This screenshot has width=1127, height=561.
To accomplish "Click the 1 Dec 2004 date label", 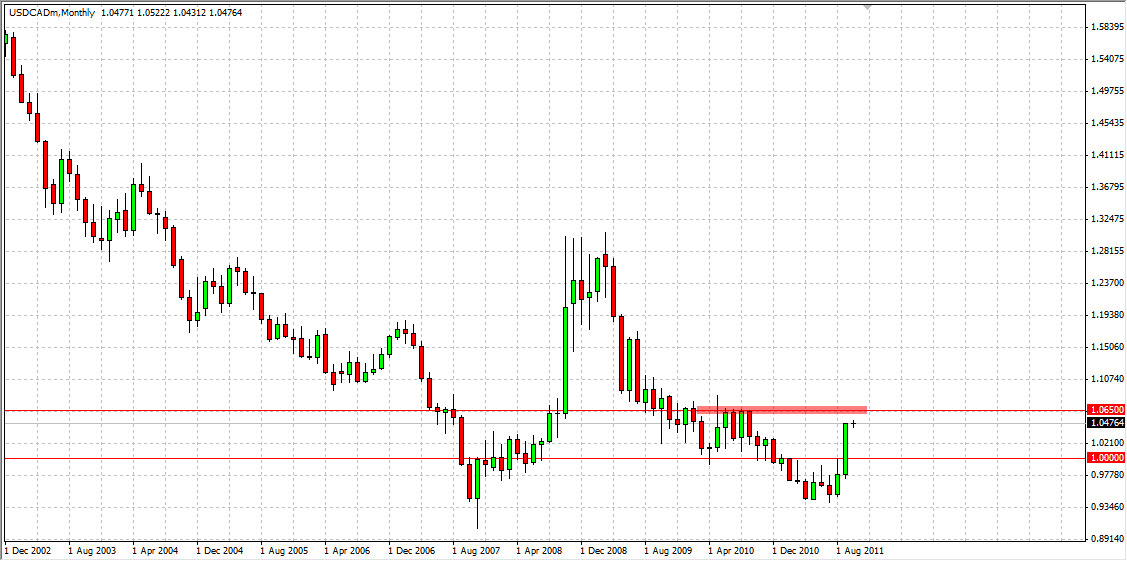I will click(x=220, y=551).
